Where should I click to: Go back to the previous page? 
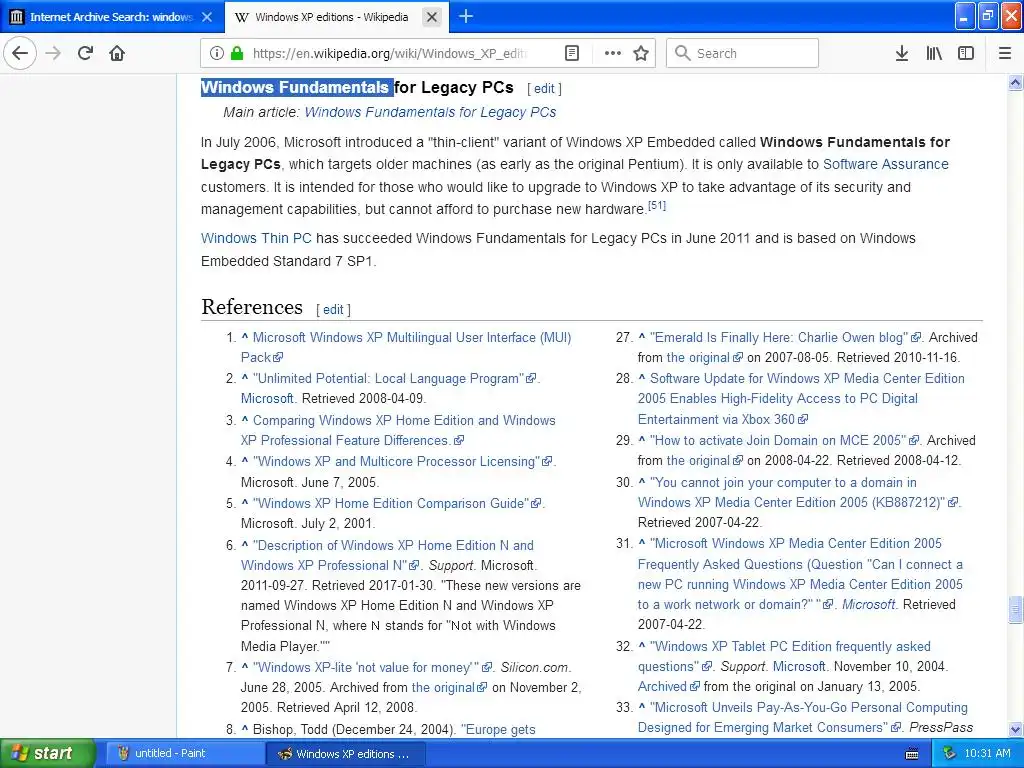(20, 53)
